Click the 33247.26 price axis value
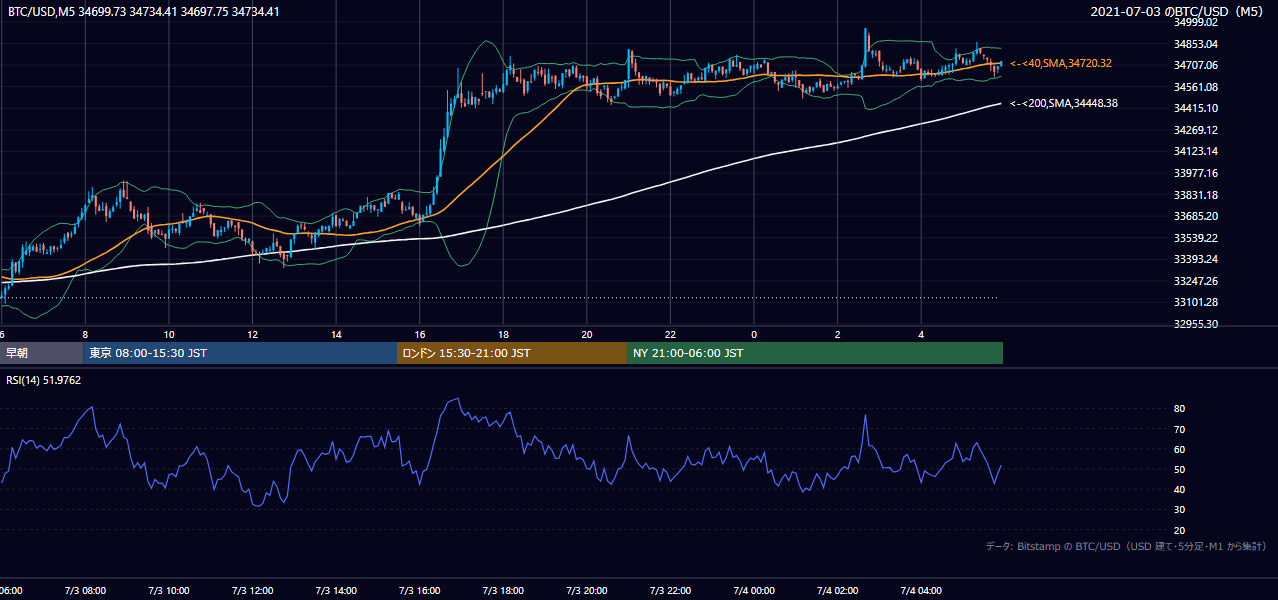Screen dimensions: 1278x600 (x=1196, y=281)
